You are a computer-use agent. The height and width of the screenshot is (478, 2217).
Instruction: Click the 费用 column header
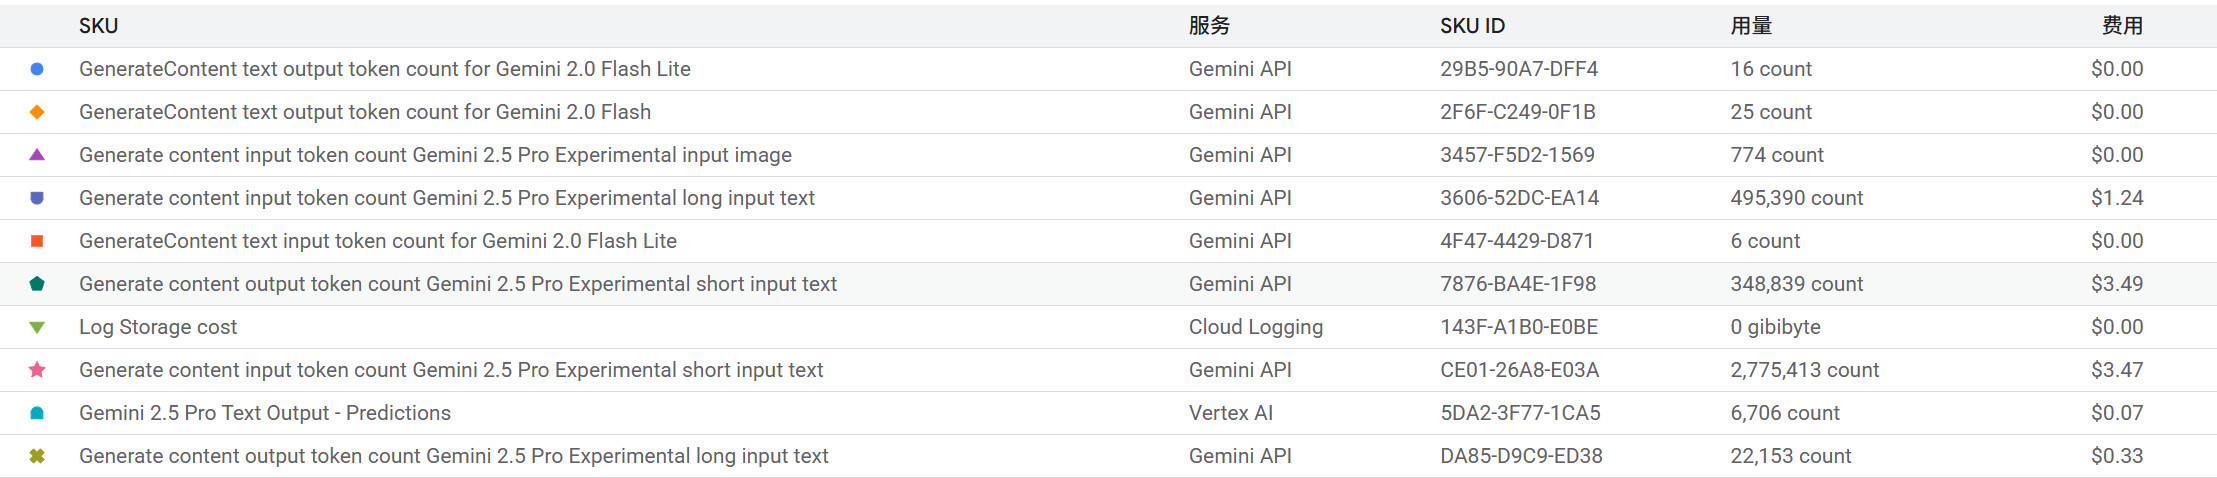click(x=2122, y=26)
